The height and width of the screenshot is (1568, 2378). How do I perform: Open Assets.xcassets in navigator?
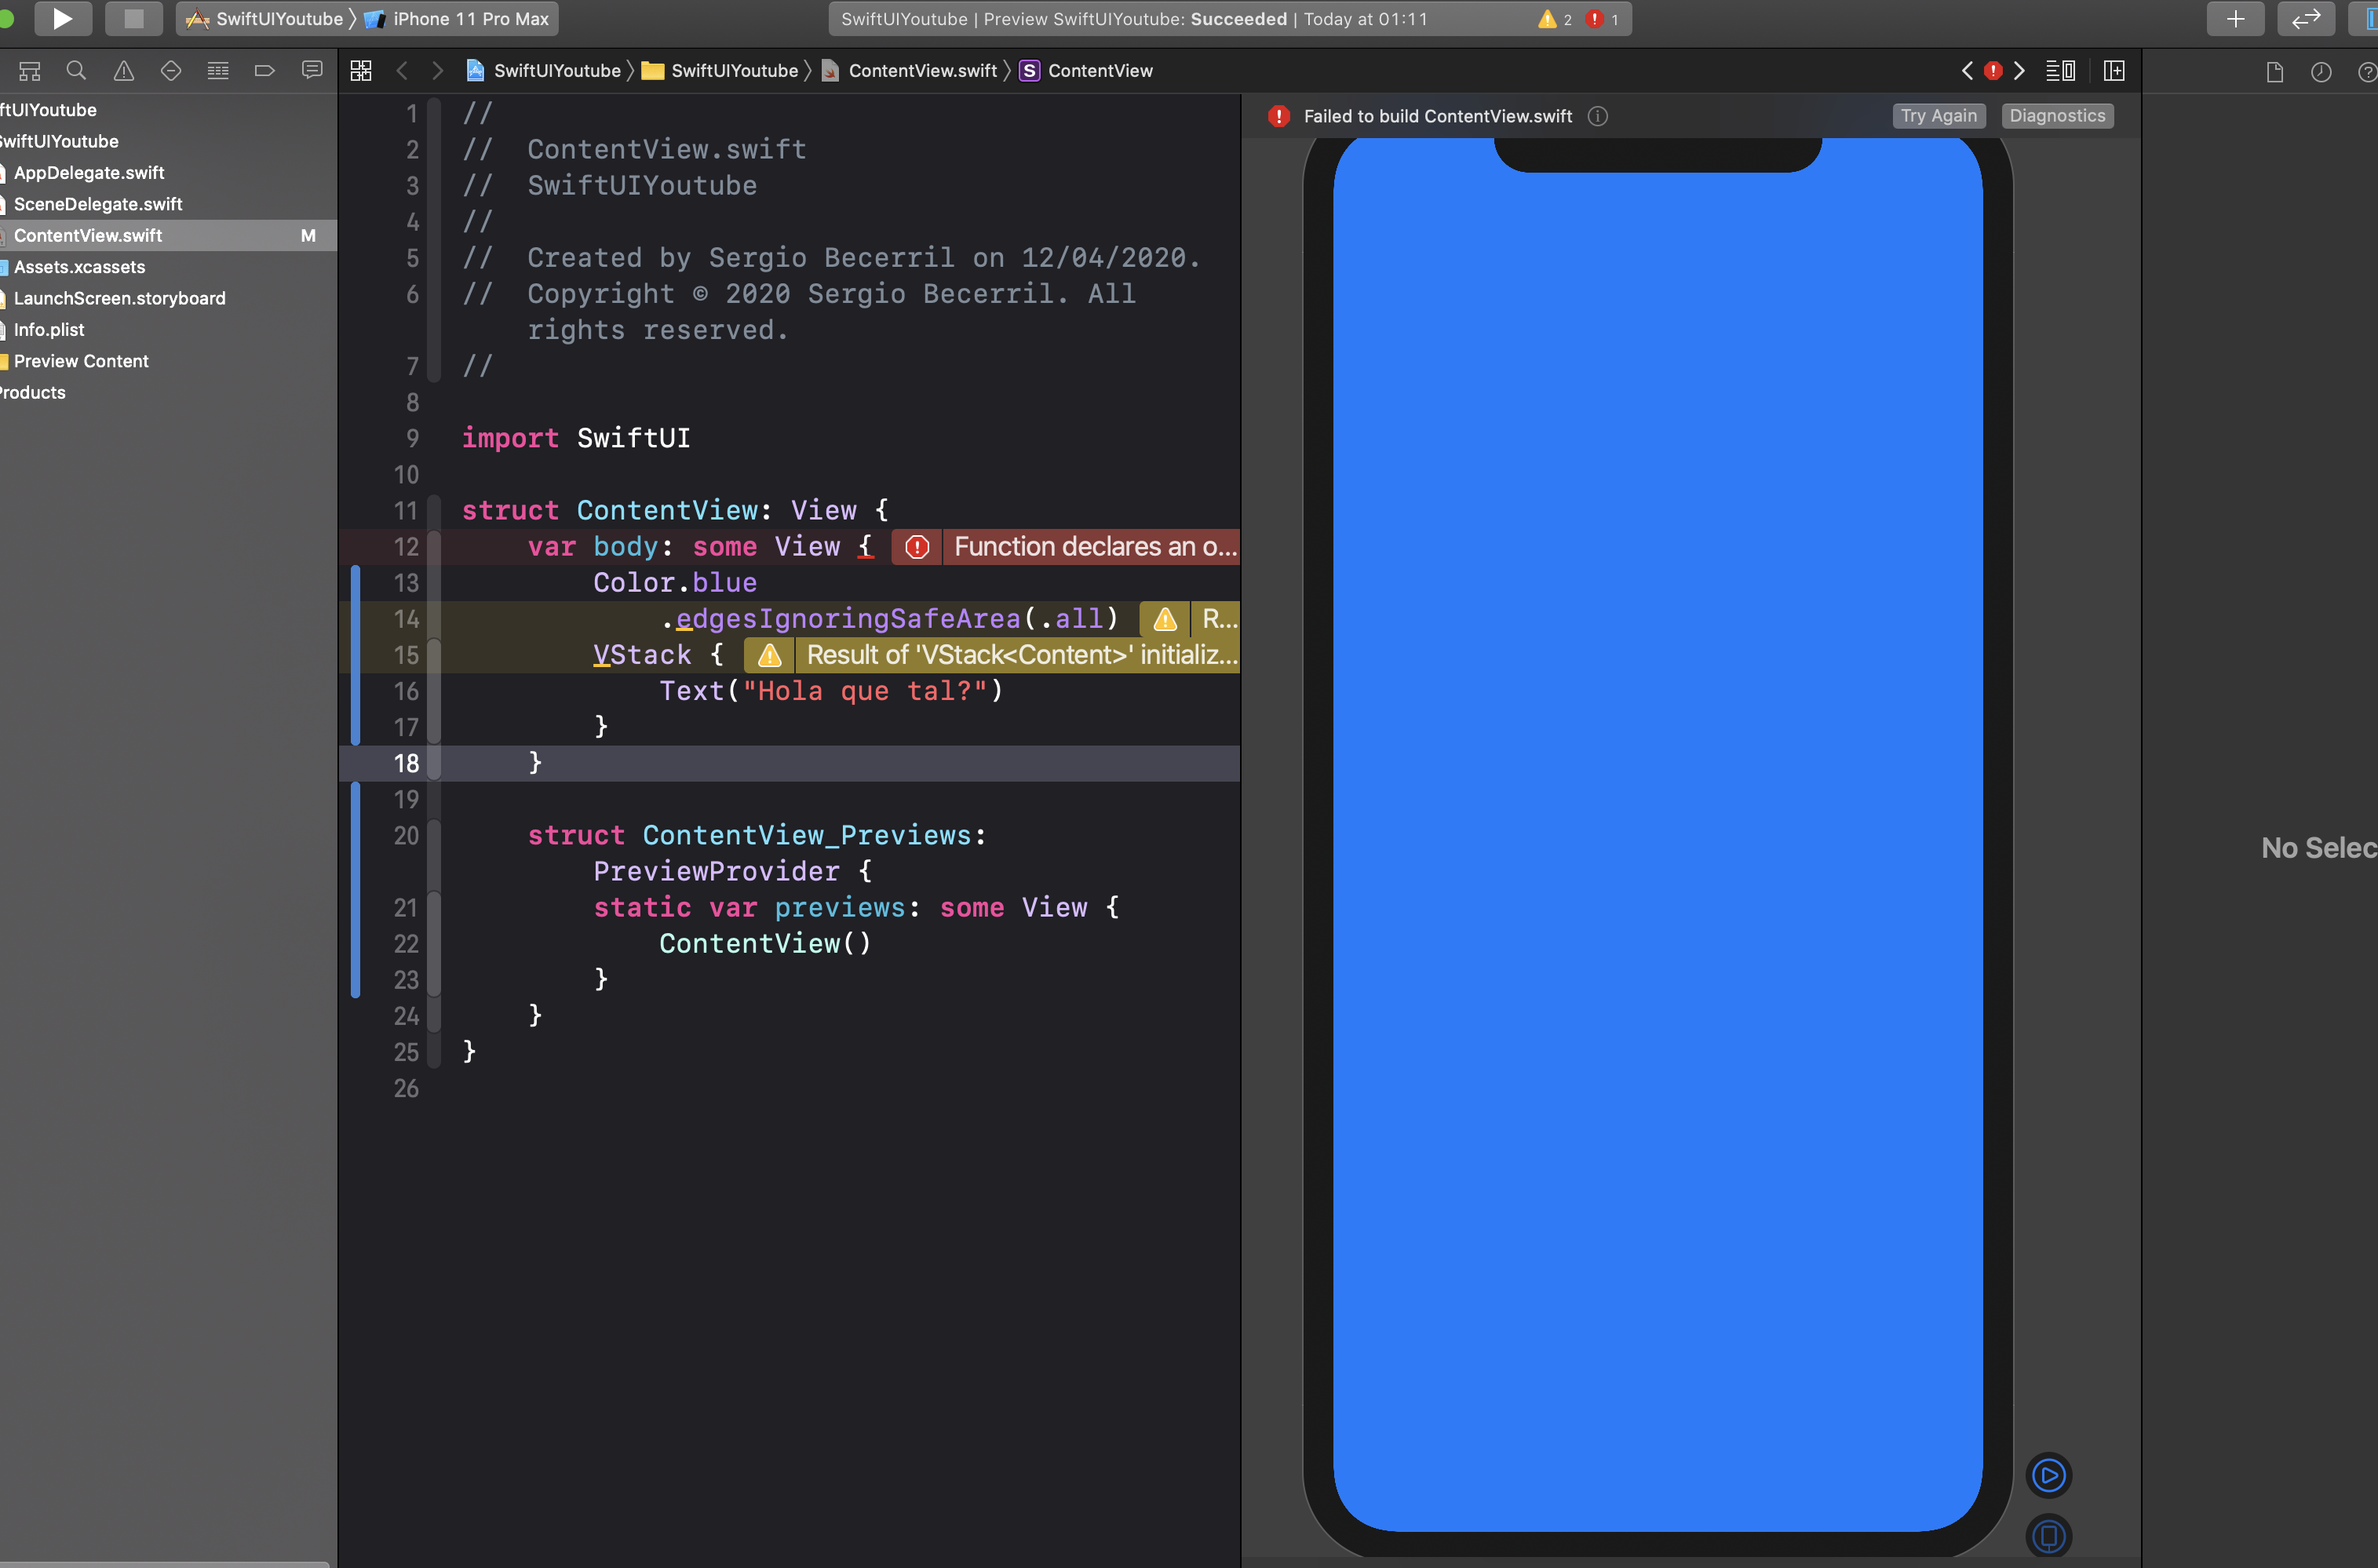(x=79, y=267)
